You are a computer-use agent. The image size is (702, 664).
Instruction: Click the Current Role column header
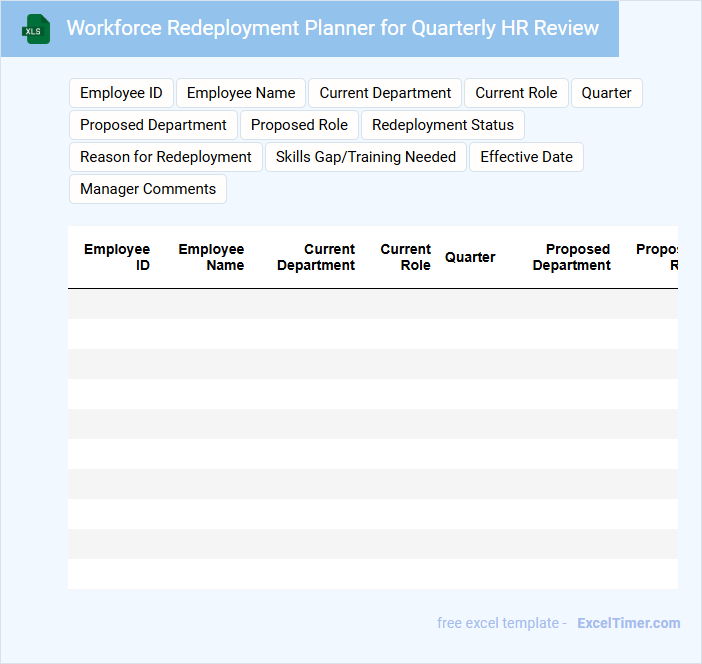point(405,257)
